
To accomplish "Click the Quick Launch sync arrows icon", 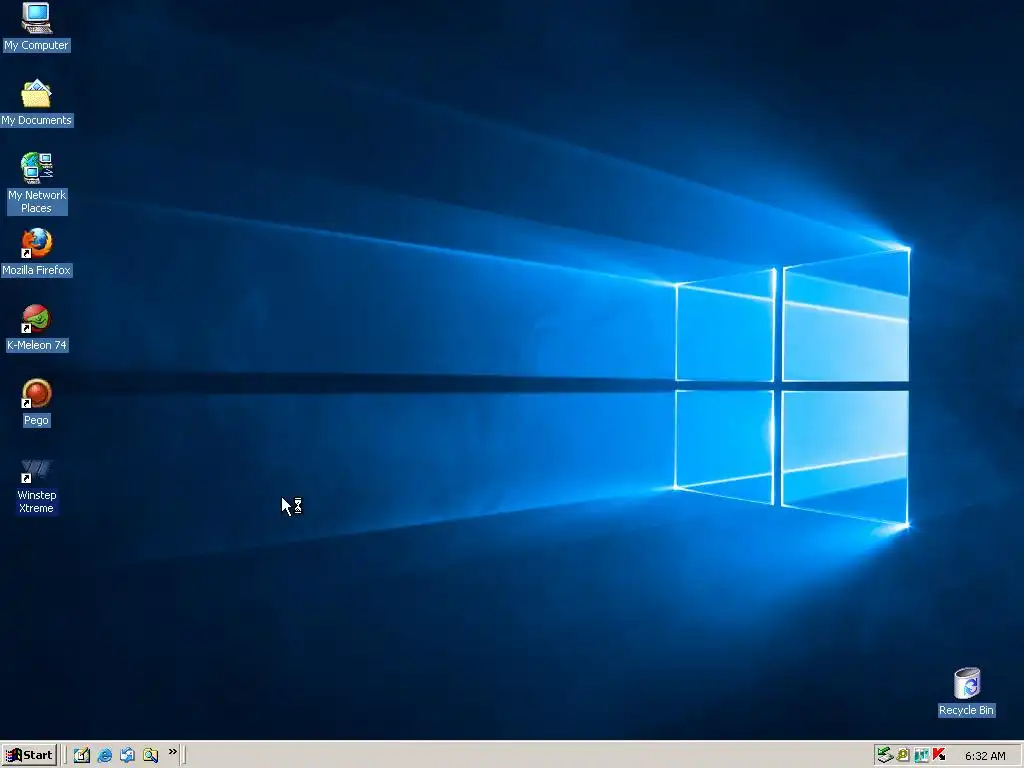I will point(127,755).
